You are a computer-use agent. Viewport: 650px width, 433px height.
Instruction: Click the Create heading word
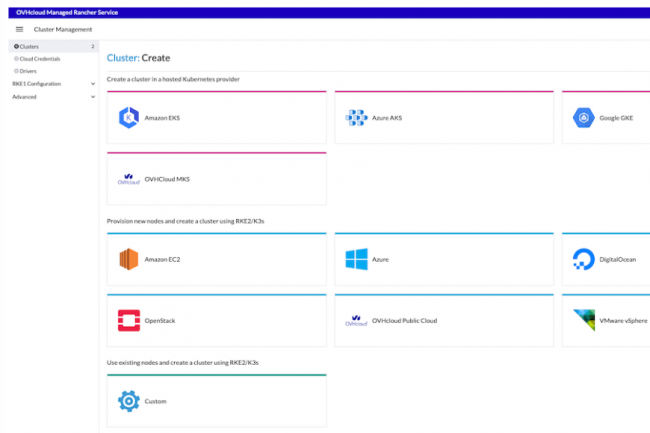pos(156,58)
